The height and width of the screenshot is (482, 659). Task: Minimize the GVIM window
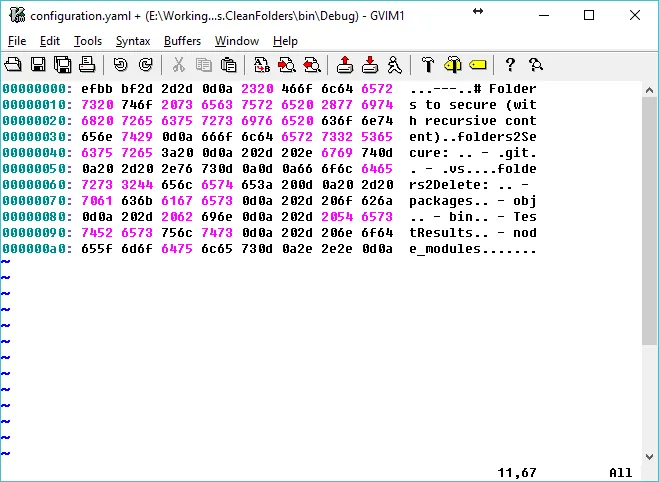click(x=544, y=15)
